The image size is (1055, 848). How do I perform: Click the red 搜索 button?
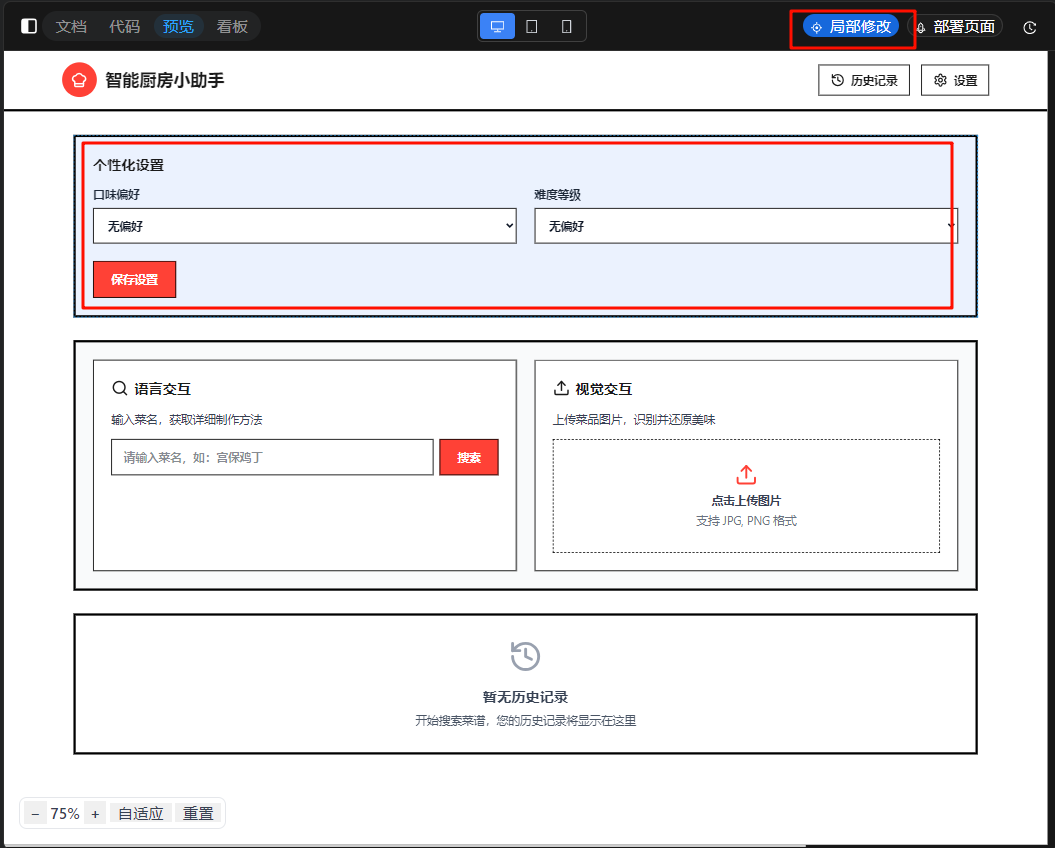[469, 457]
